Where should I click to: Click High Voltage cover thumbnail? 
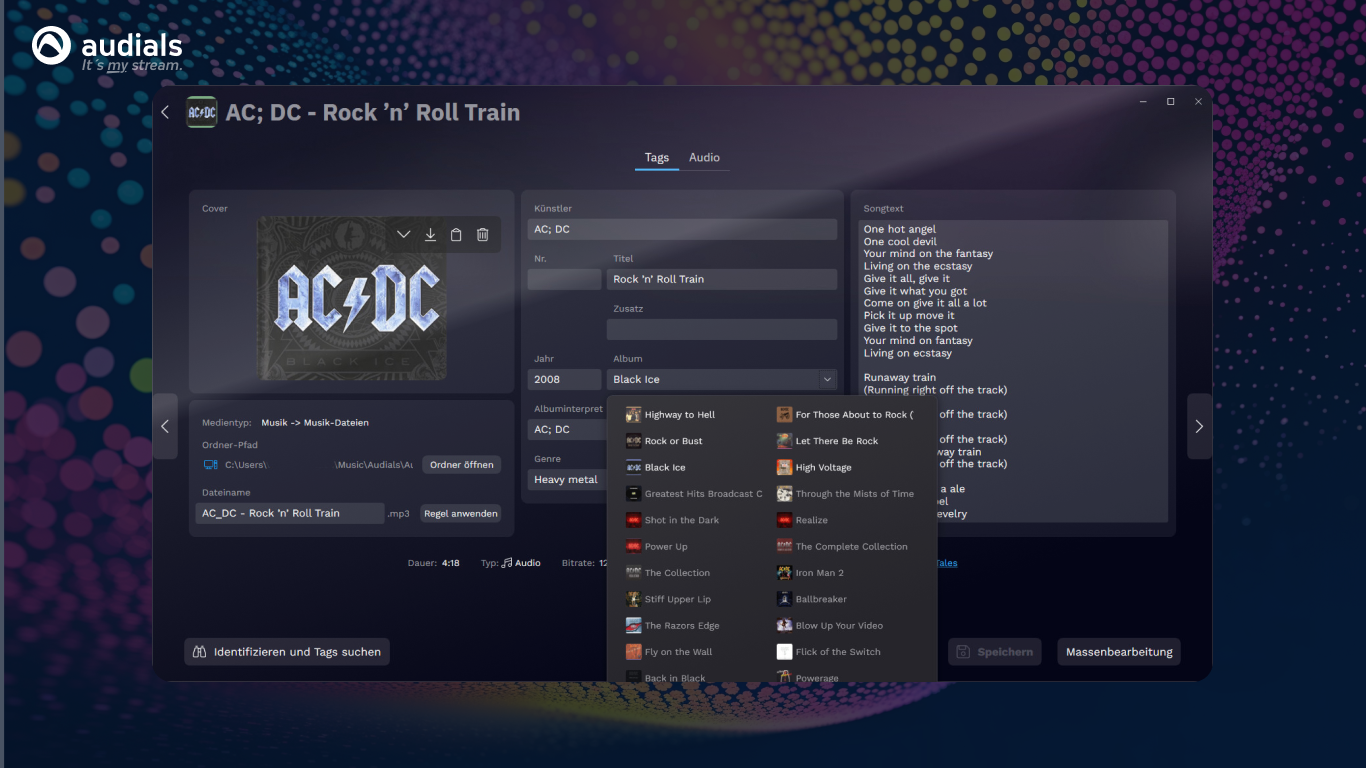(x=785, y=467)
